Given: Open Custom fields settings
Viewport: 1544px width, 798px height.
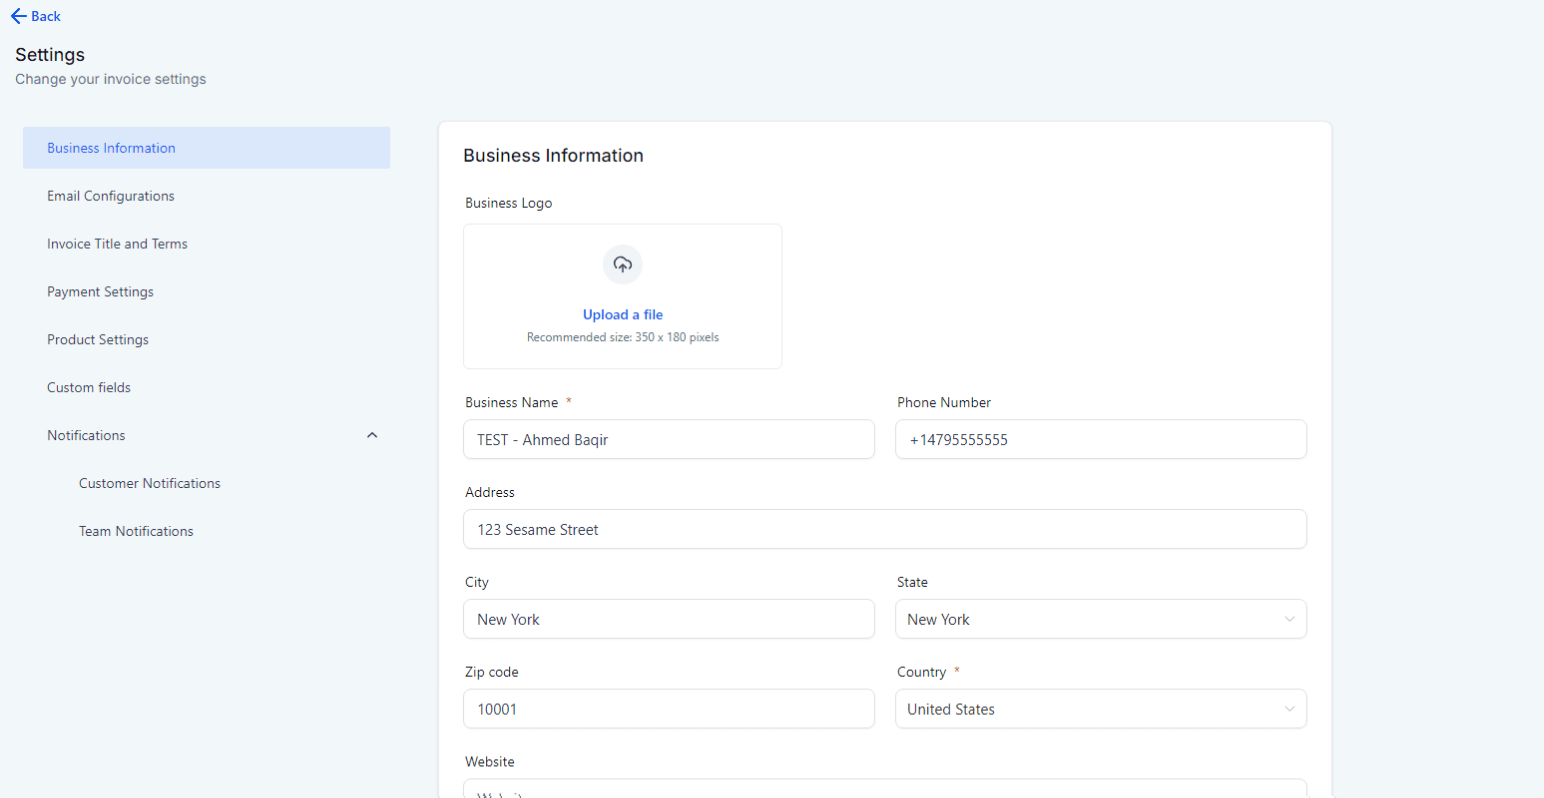Looking at the screenshot, I should point(89,387).
